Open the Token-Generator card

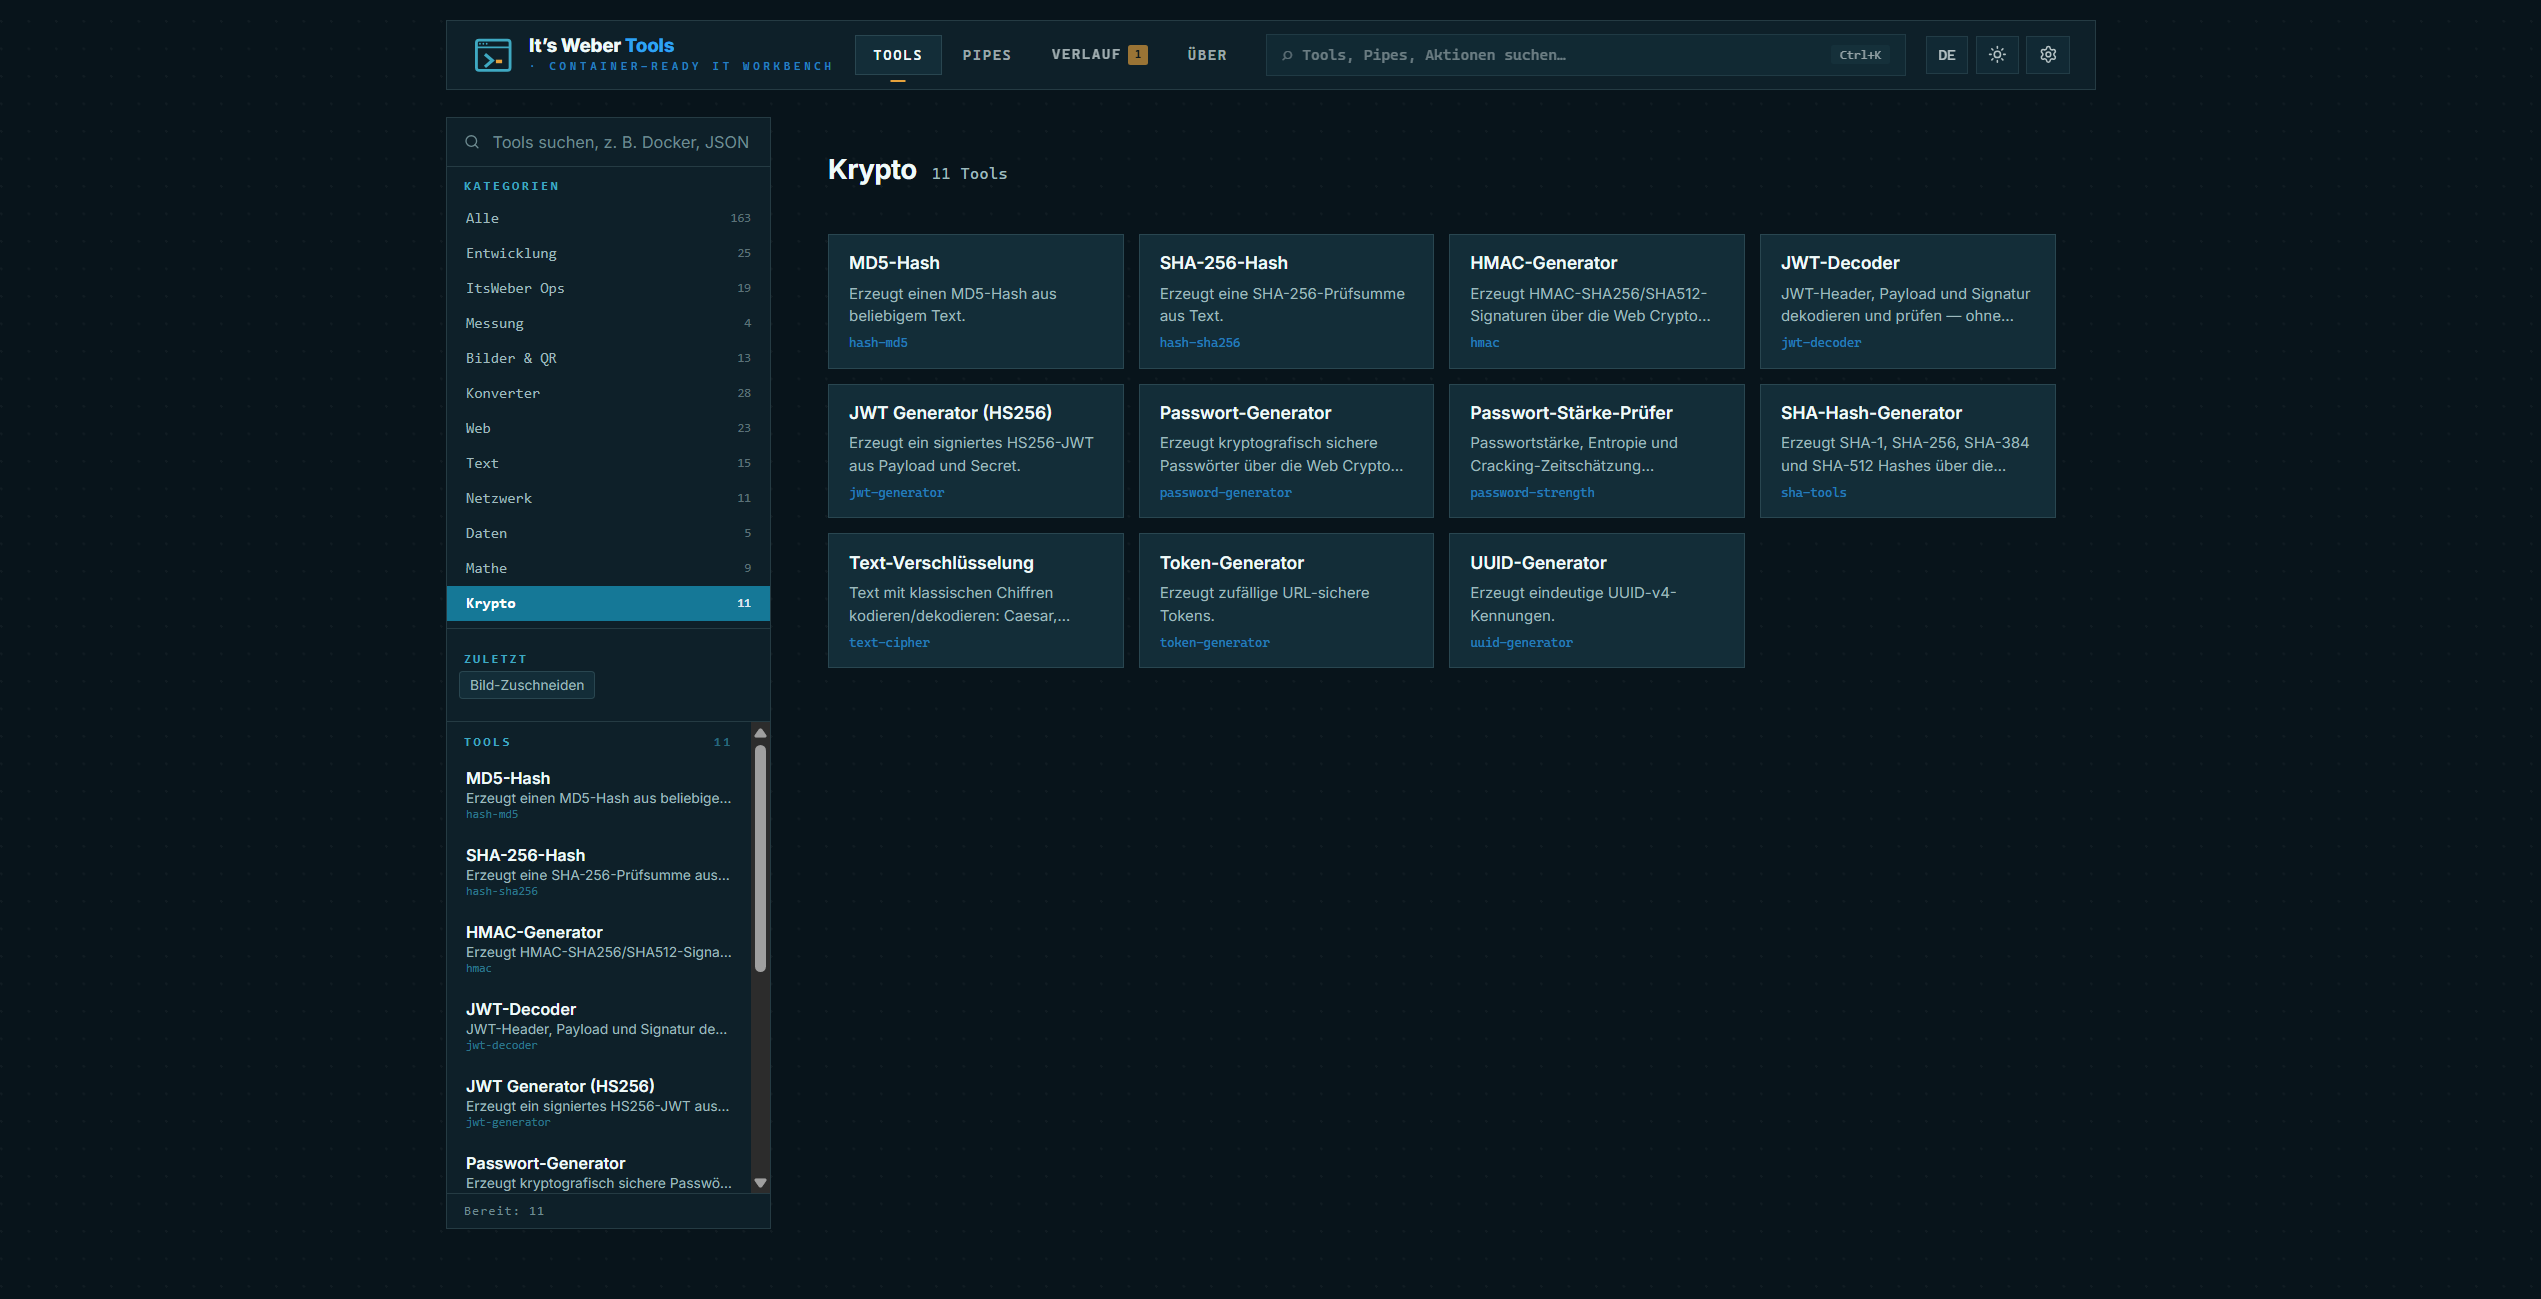(1286, 600)
